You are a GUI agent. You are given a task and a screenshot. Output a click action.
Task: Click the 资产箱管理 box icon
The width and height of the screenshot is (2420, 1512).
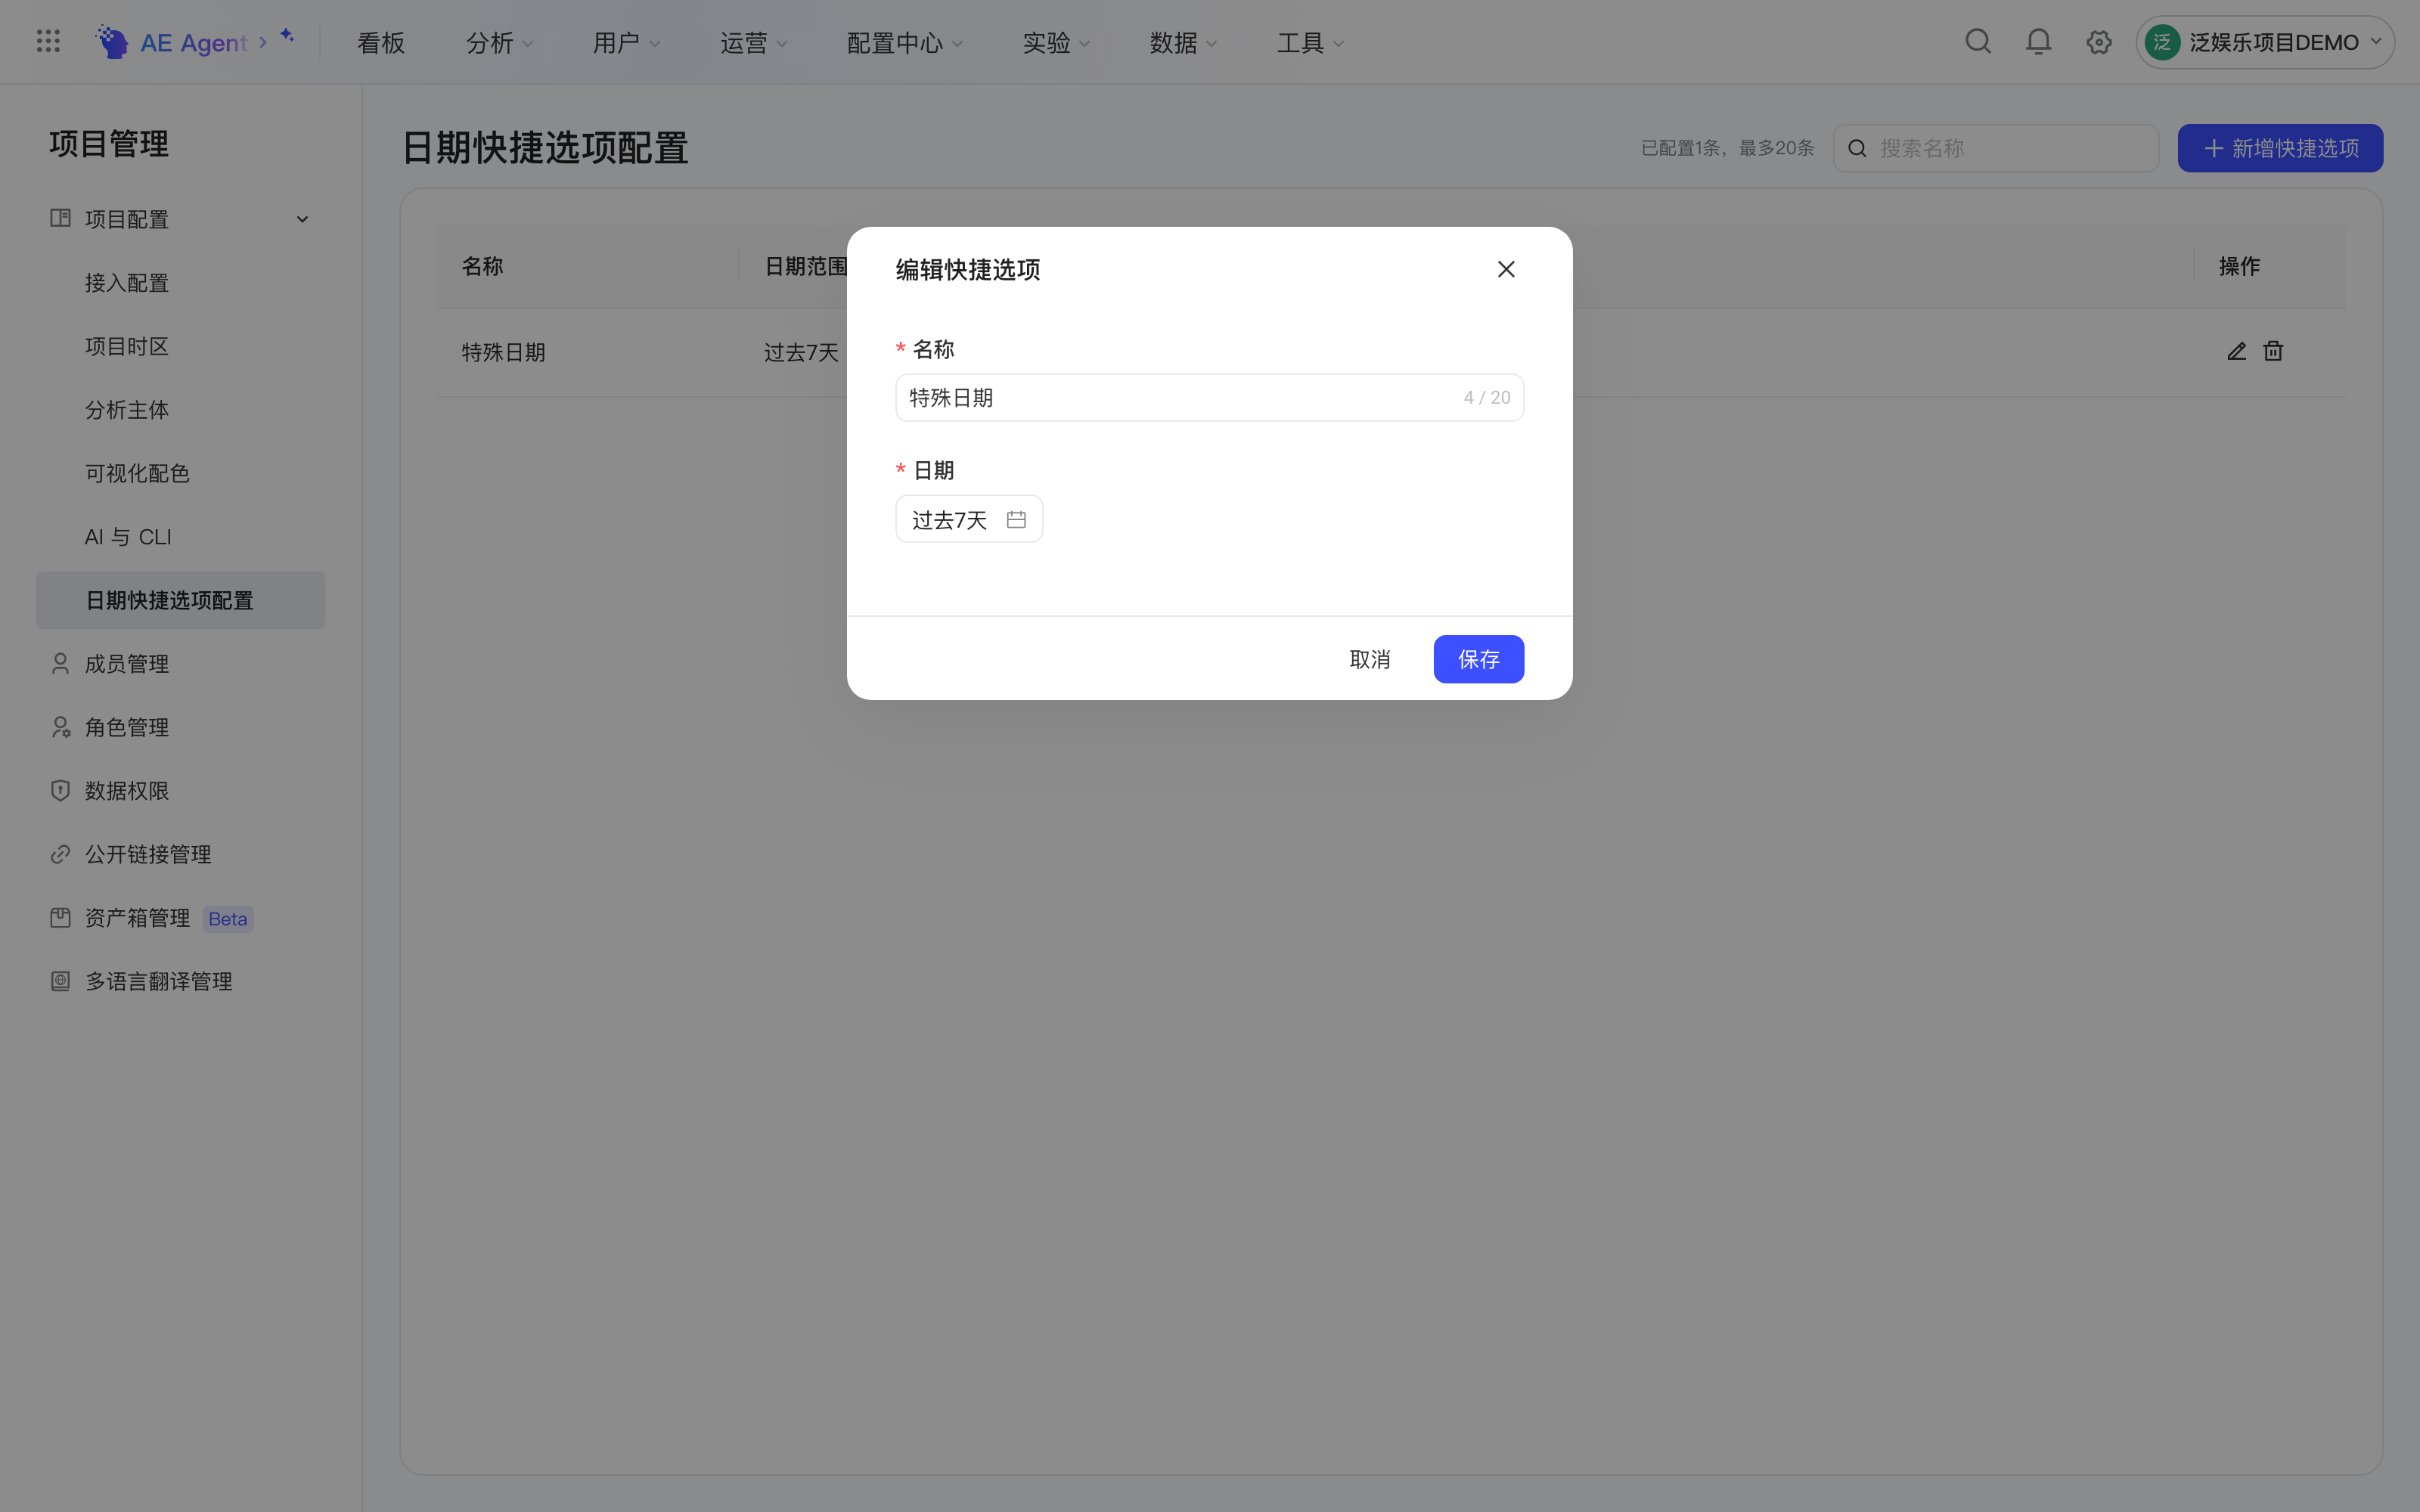pos(60,917)
